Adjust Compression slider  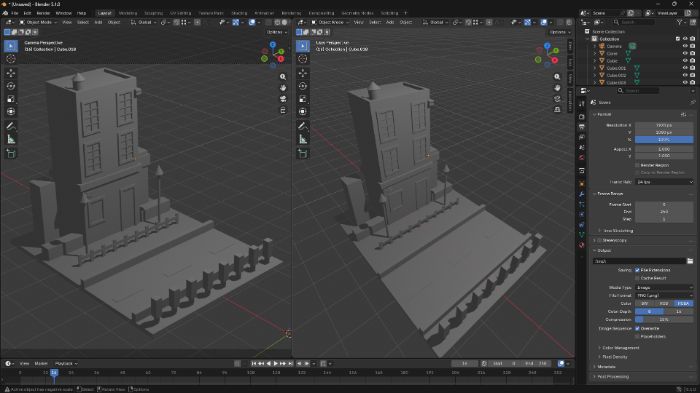pyautogui.click(x=664, y=319)
